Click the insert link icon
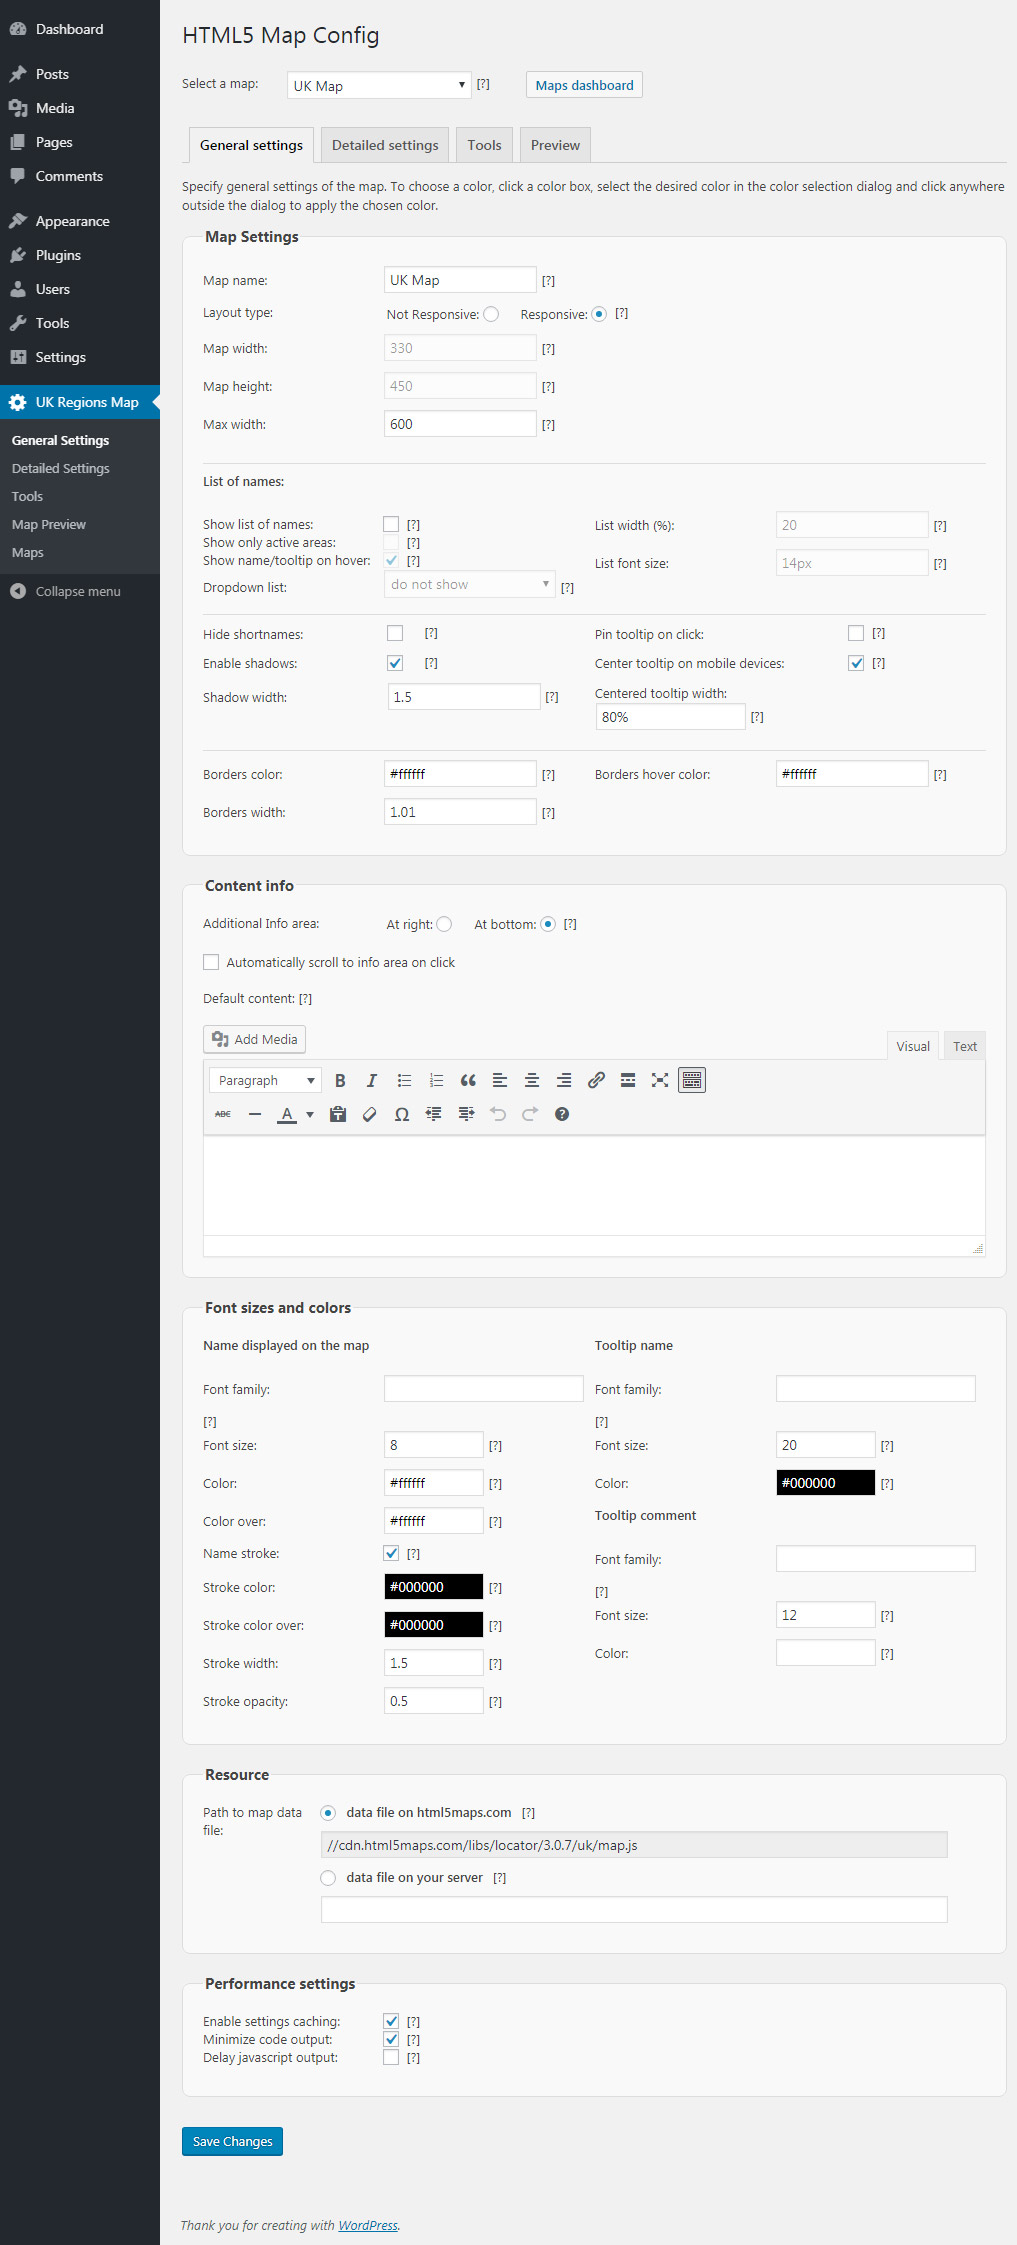 pyautogui.click(x=596, y=1080)
